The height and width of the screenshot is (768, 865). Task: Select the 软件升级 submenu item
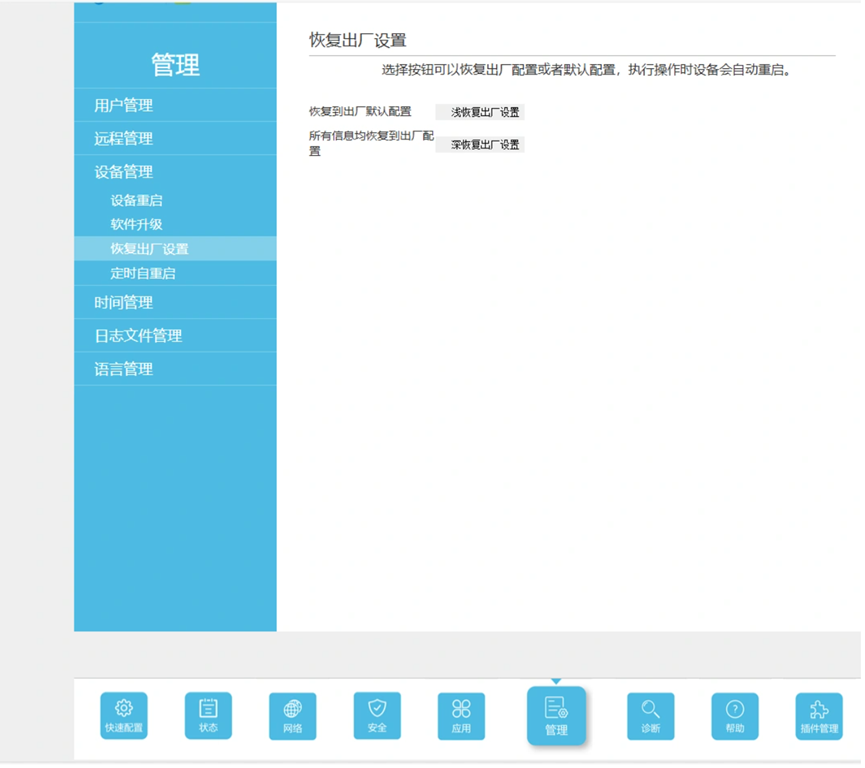137,225
